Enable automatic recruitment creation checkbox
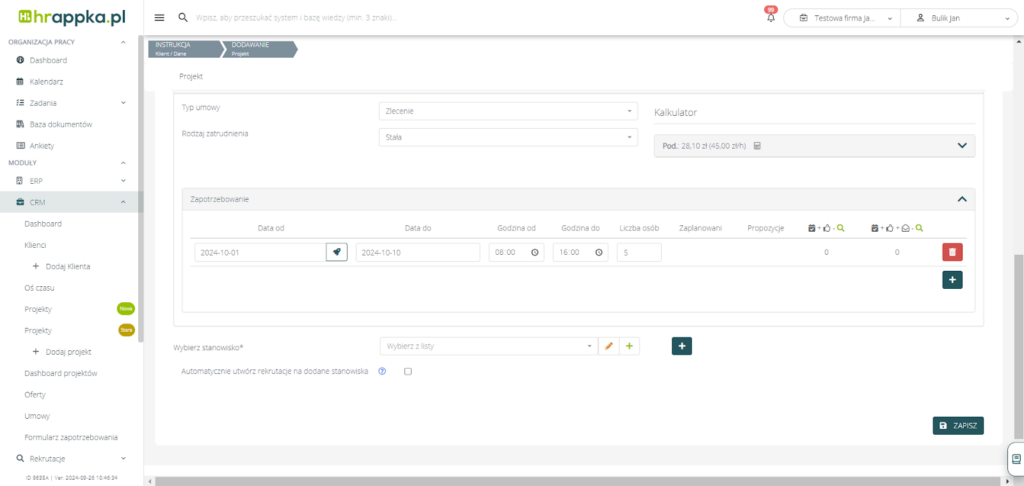1024x486 pixels. (408, 371)
